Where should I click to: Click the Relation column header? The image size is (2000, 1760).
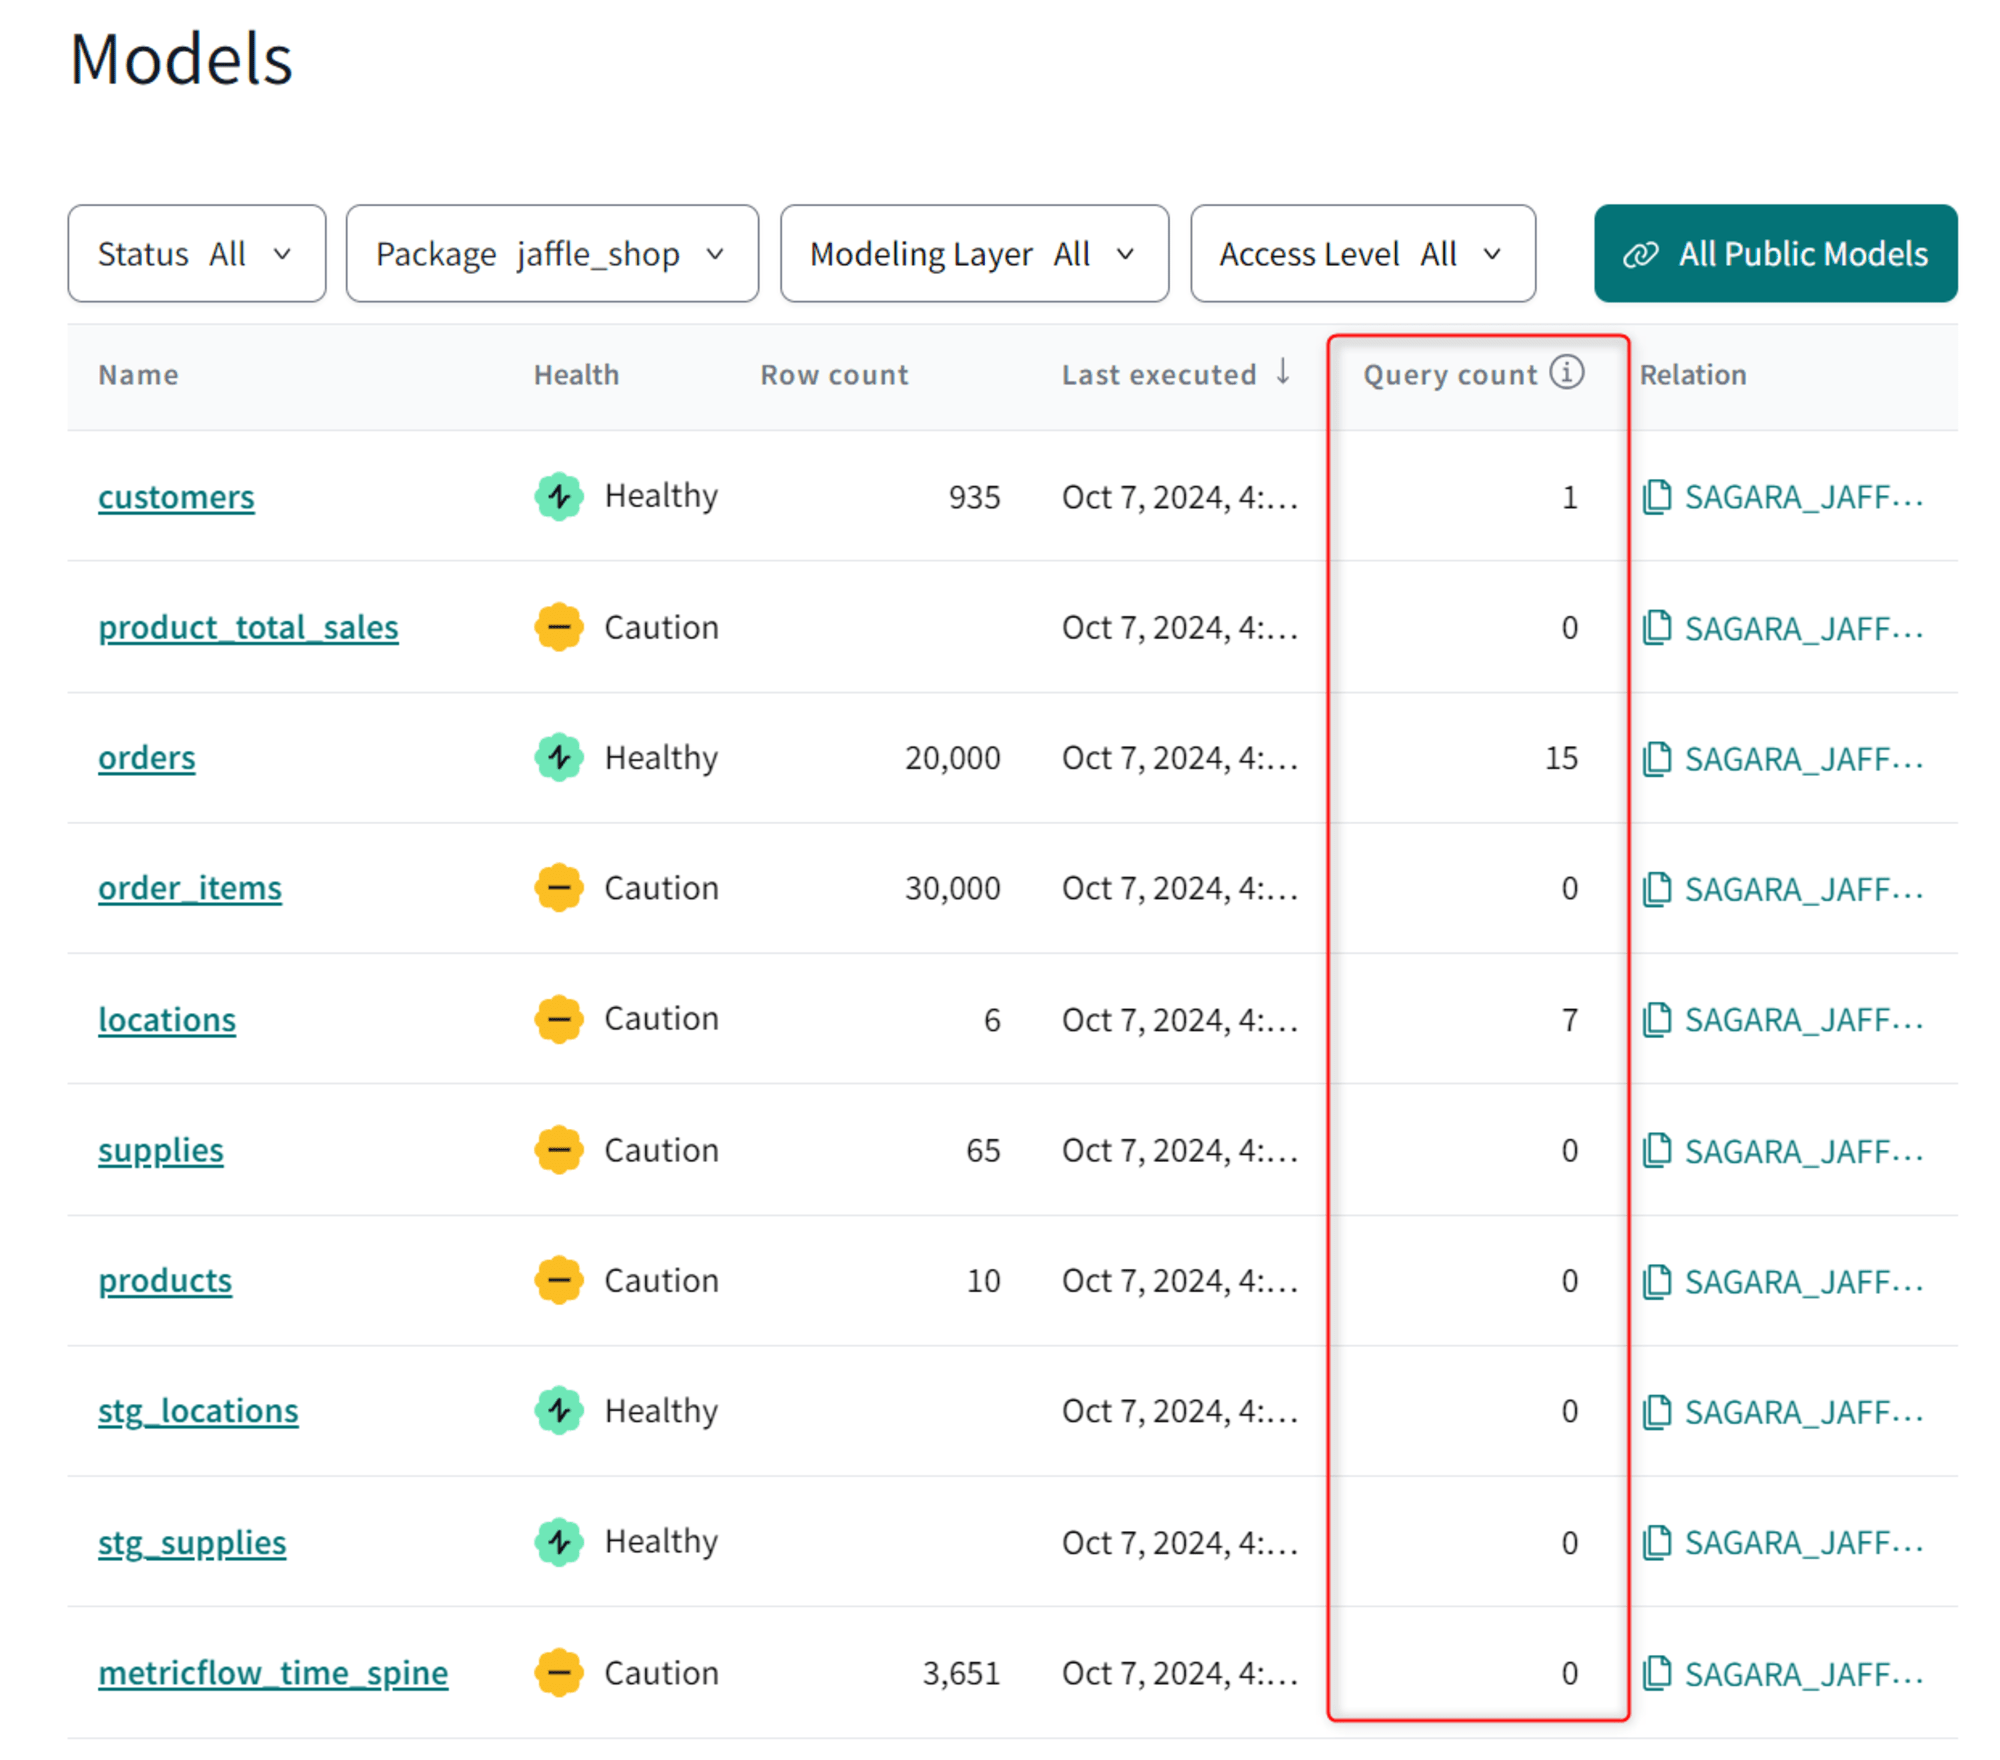(x=1692, y=375)
